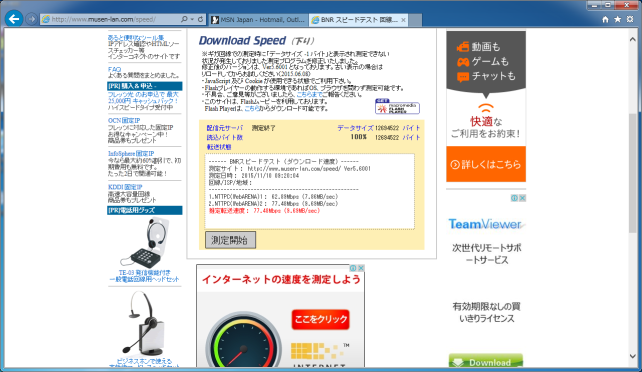Click the orange Wi-Fi signal icon in ad

point(486,108)
